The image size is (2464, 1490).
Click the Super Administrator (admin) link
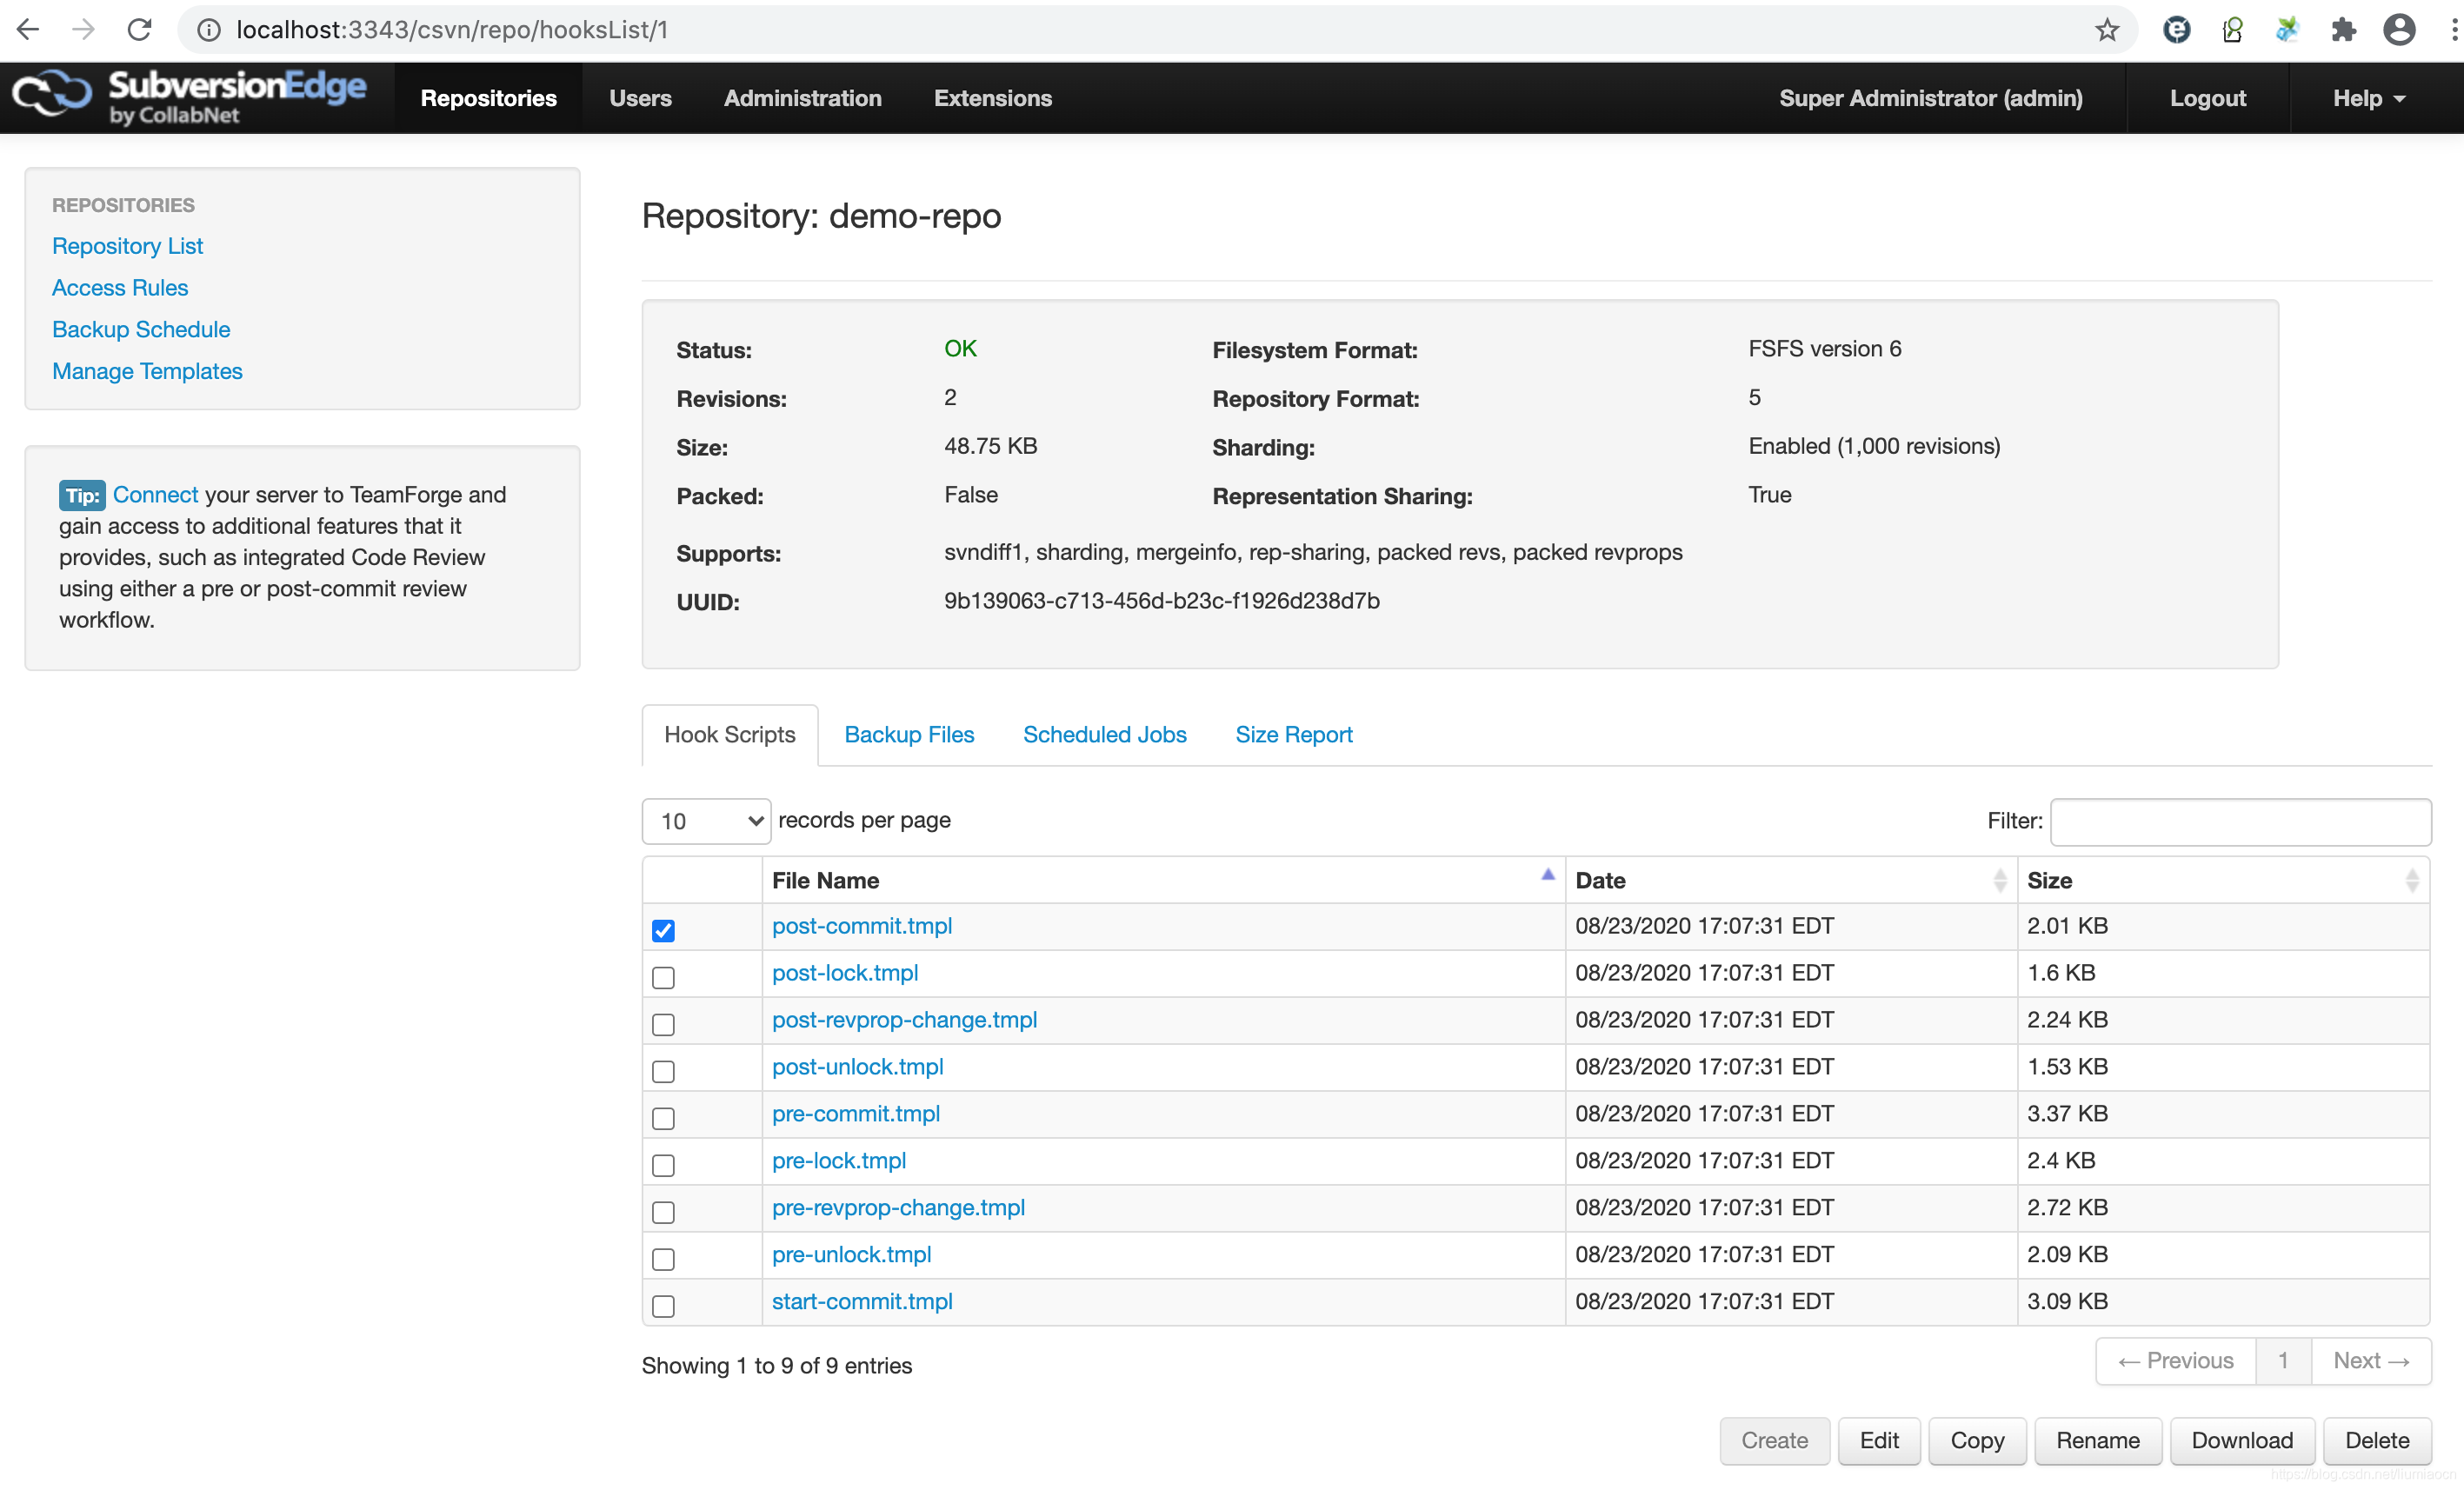coord(1930,98)
